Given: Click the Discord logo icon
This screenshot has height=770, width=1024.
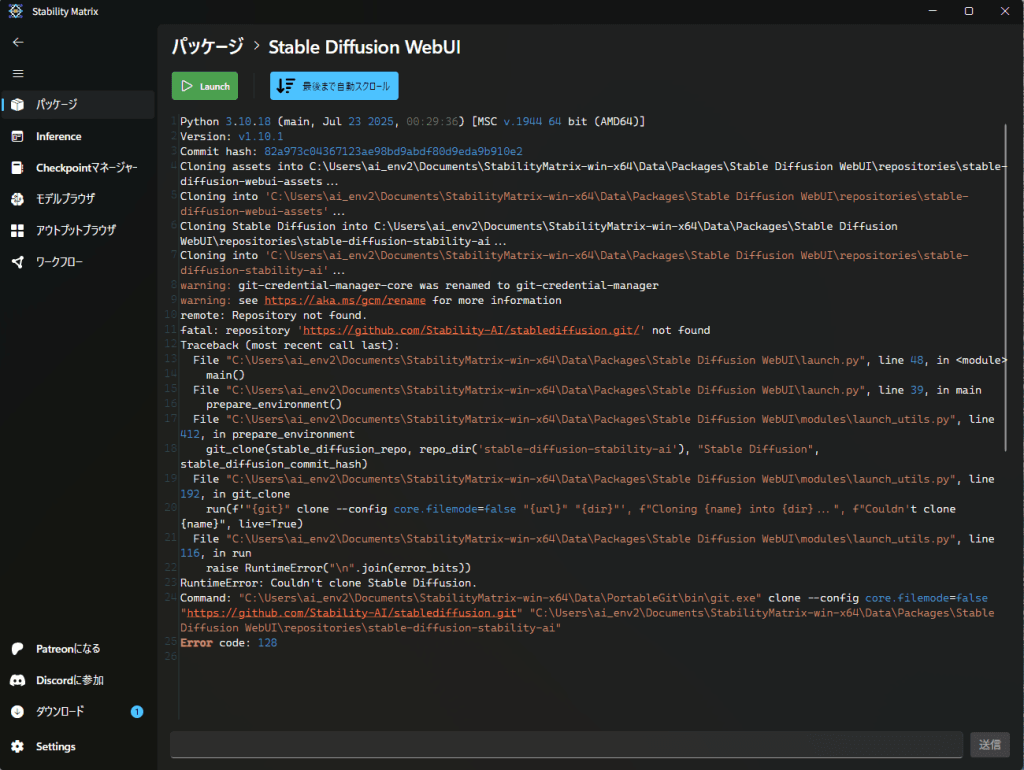Looking at the screenshot, I should click(18, 680).
